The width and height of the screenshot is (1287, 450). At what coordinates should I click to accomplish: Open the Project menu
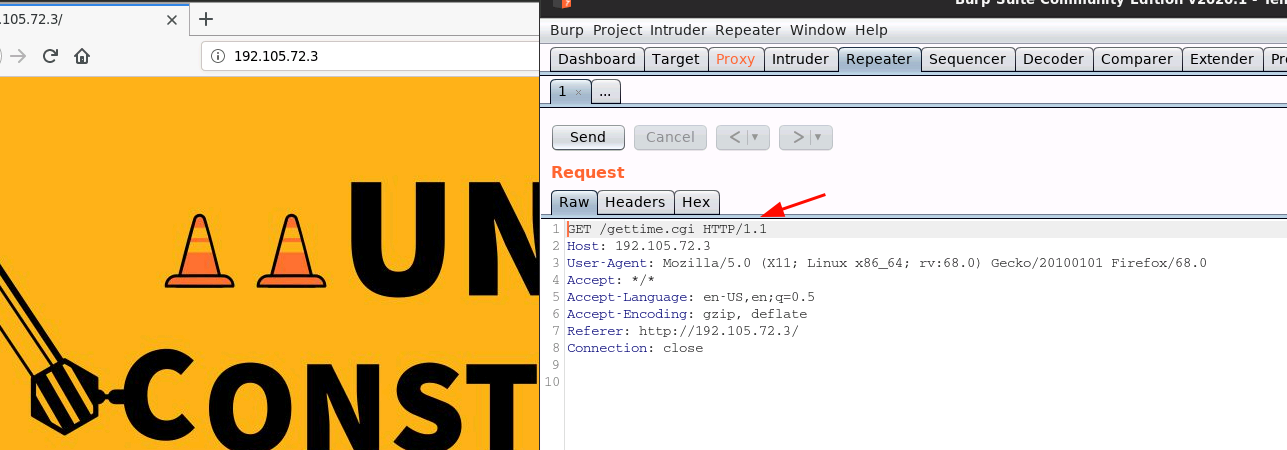617,30
